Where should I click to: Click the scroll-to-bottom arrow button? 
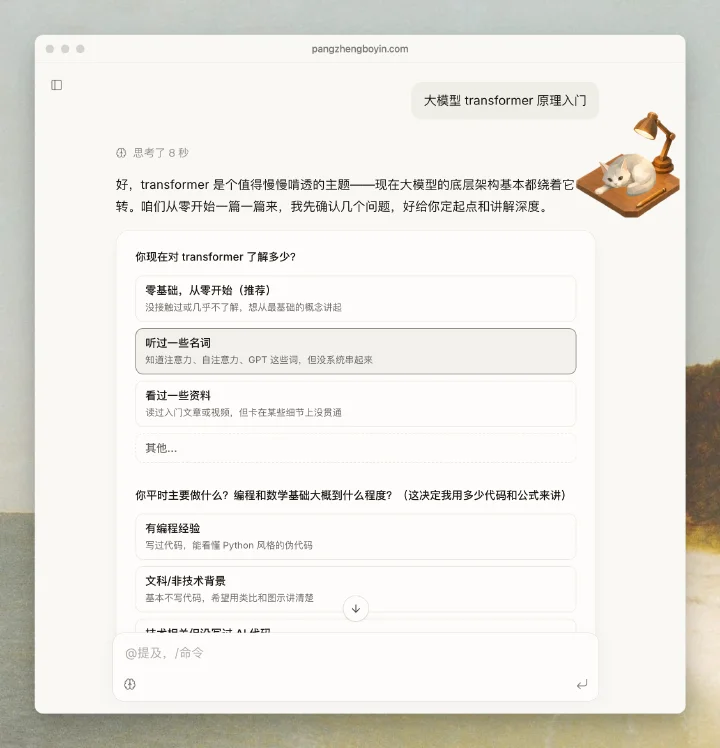tap(355, 608)
